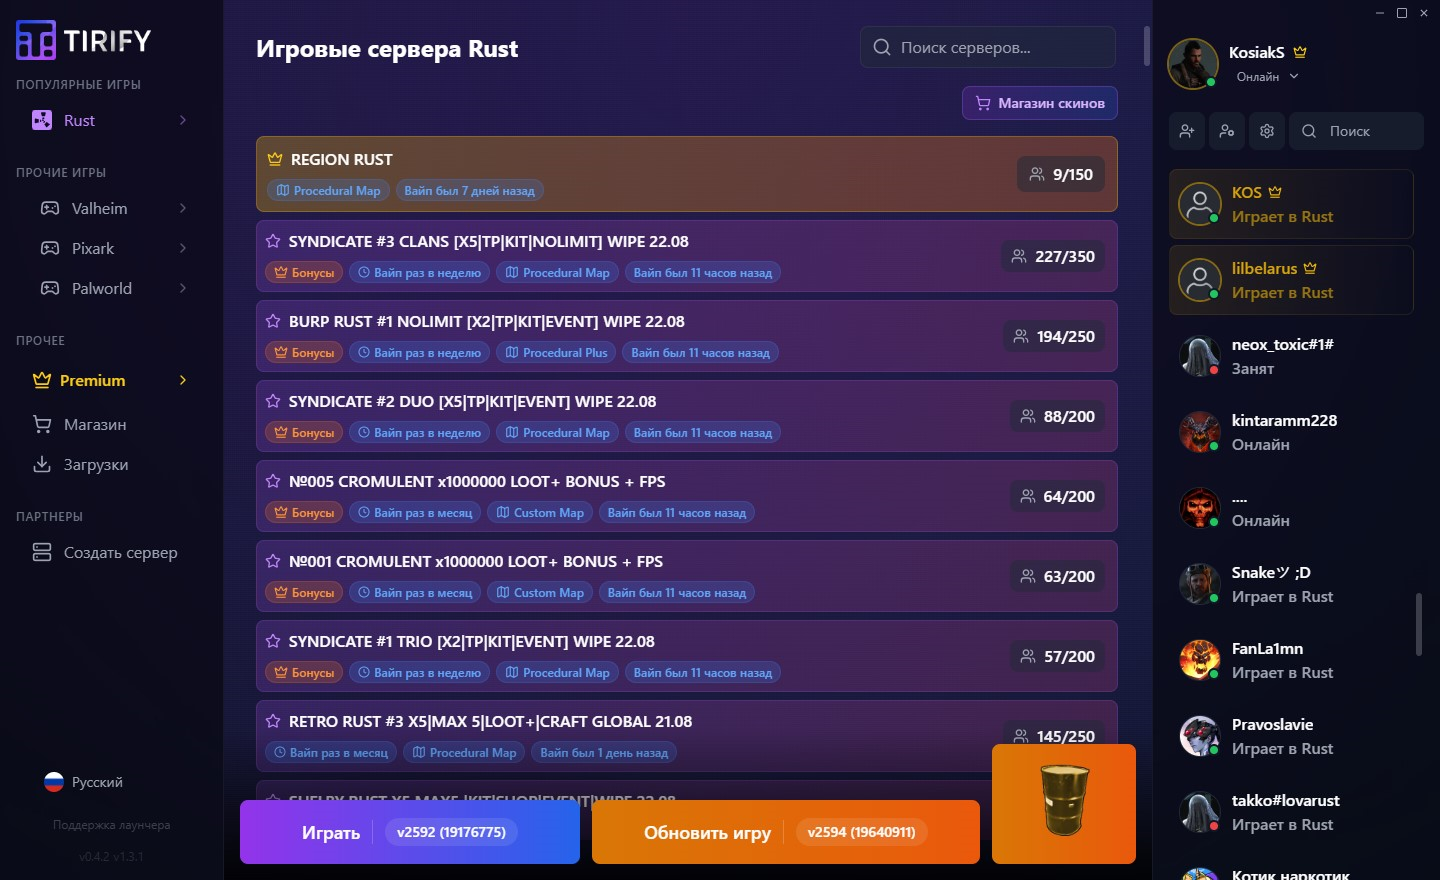Open kintaramm228 friend avatar

pos(1199,432)
